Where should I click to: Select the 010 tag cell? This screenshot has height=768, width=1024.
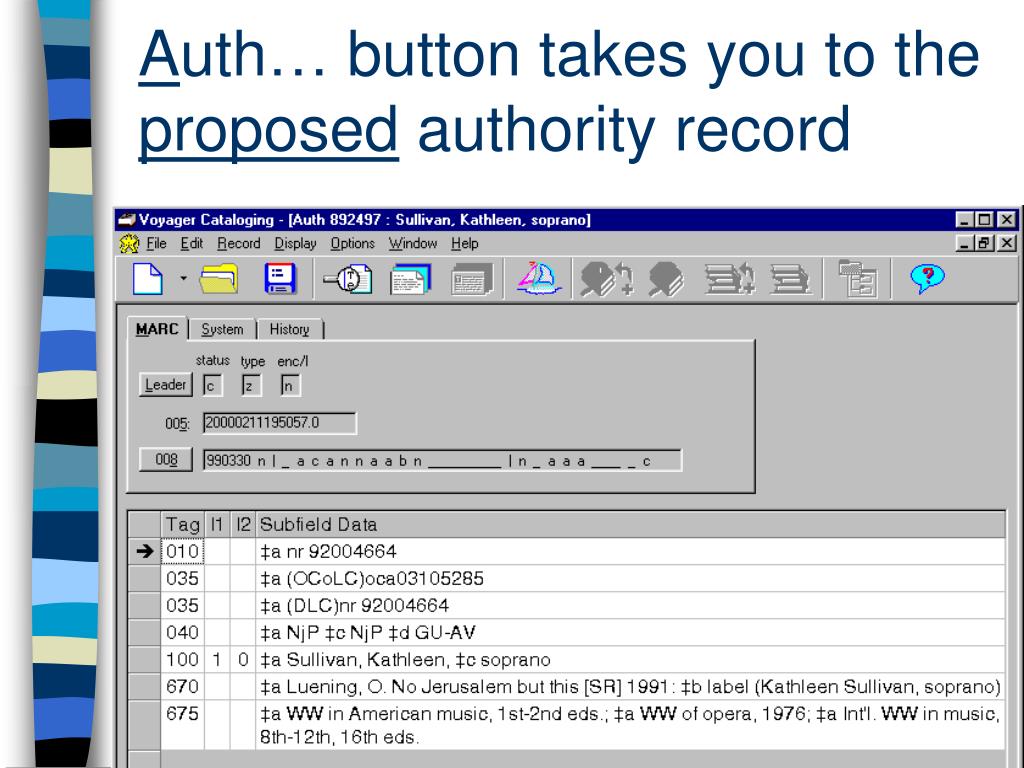click(182, 552)
